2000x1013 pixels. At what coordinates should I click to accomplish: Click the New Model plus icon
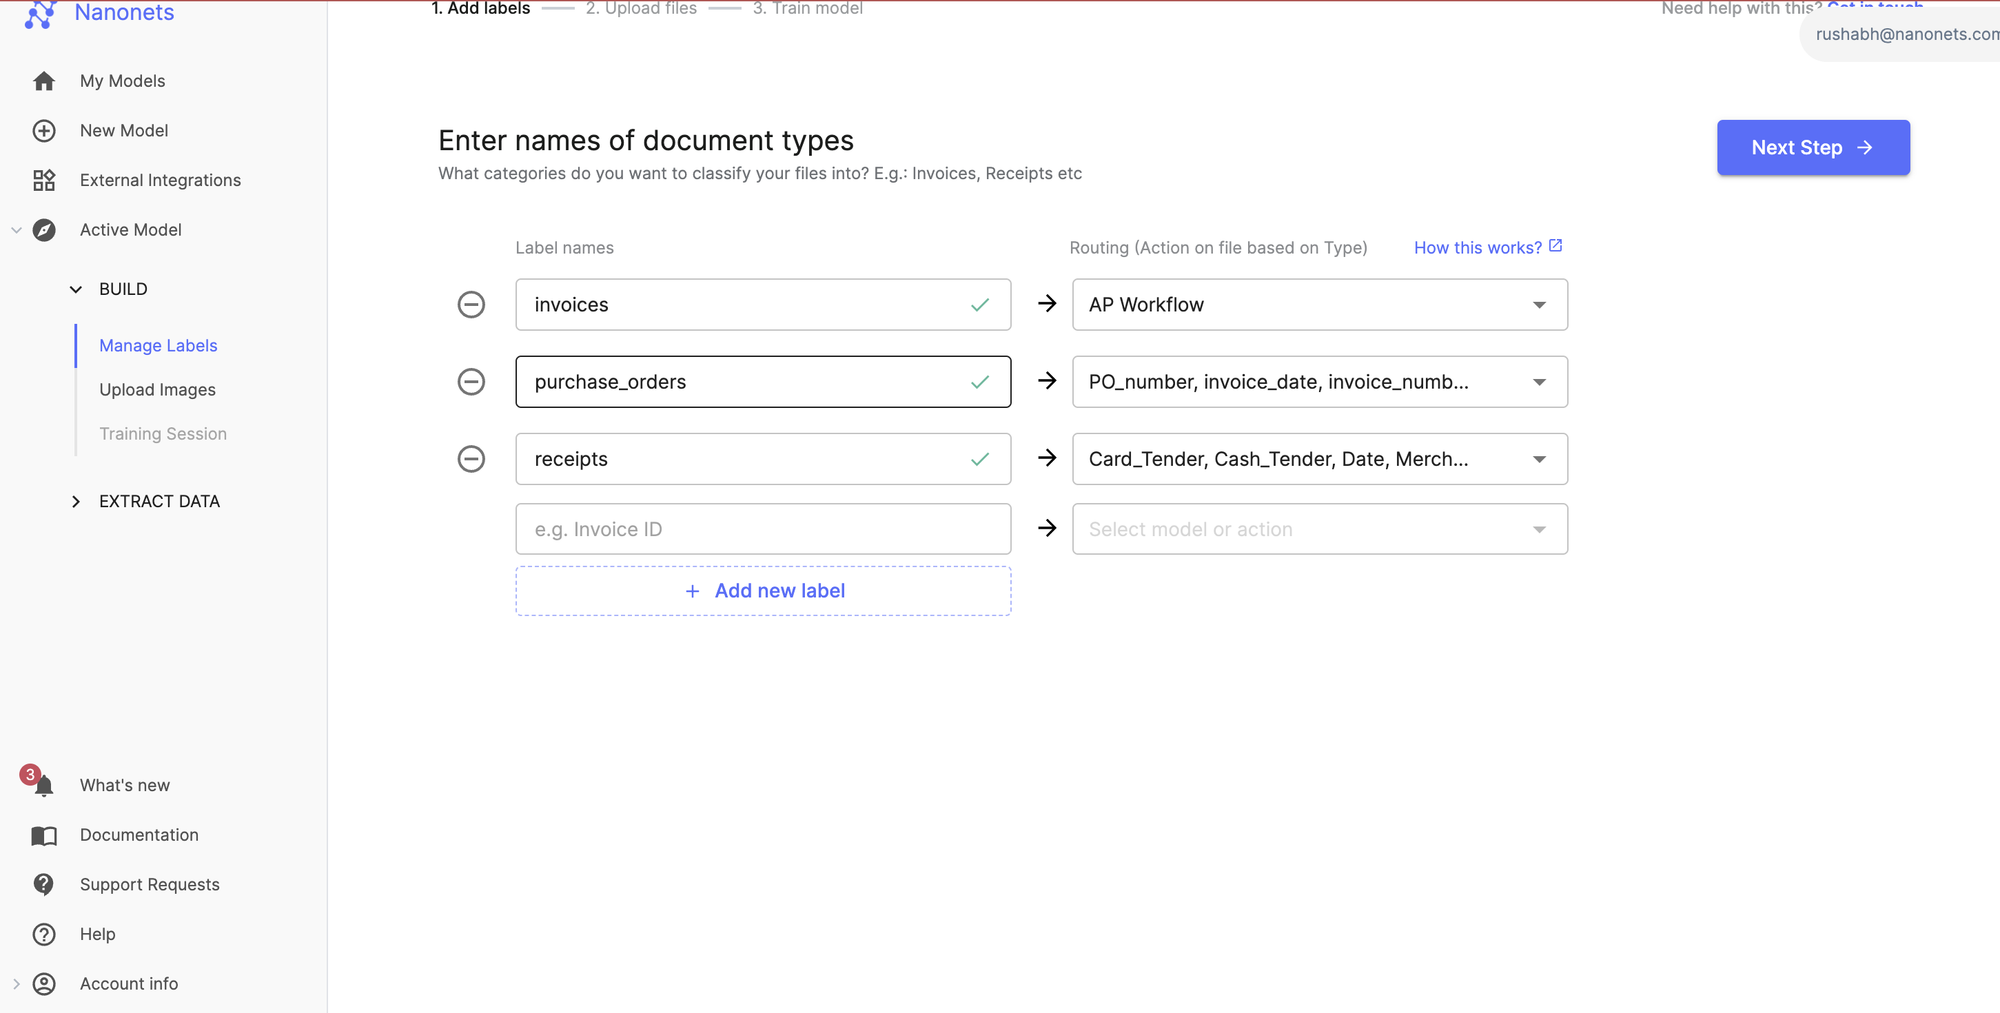tap(44, 130)
